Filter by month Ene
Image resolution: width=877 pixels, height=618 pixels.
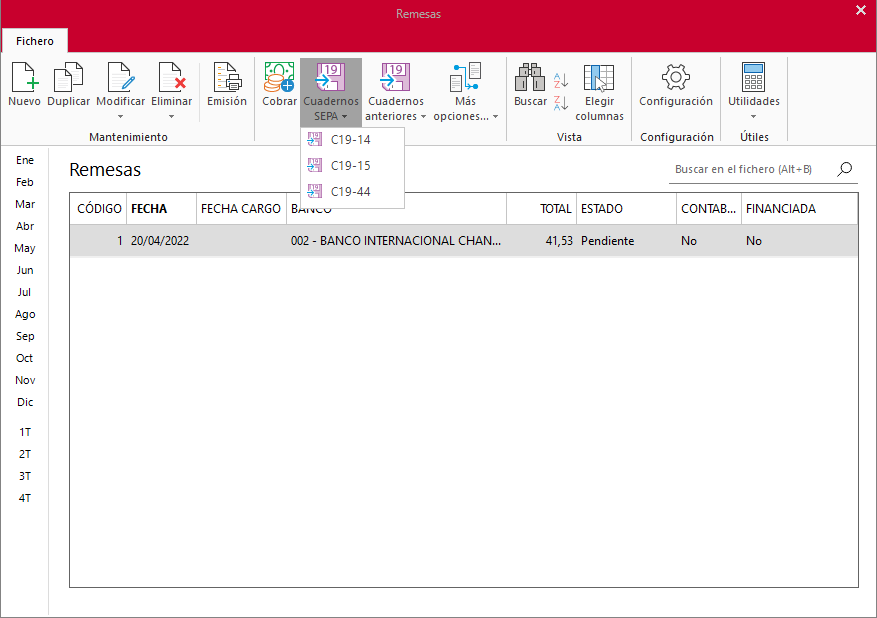coord(25,160)
